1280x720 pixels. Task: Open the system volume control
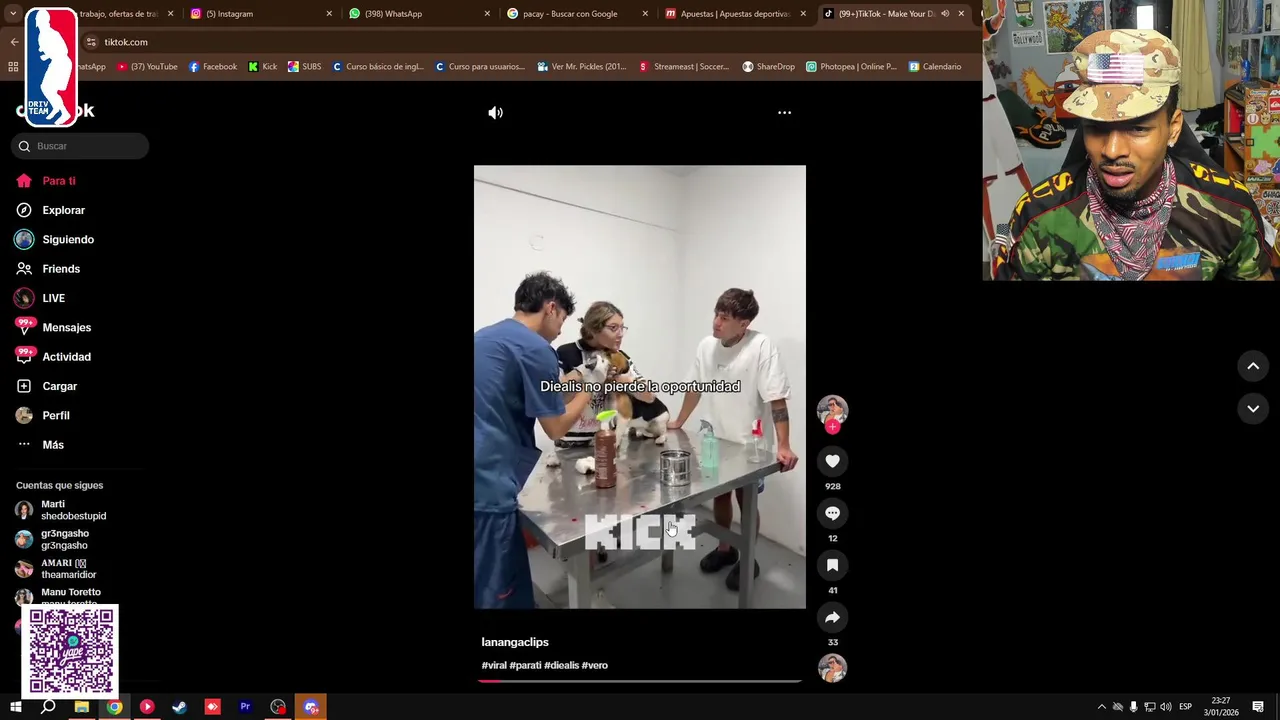(x=1166, y=707)
